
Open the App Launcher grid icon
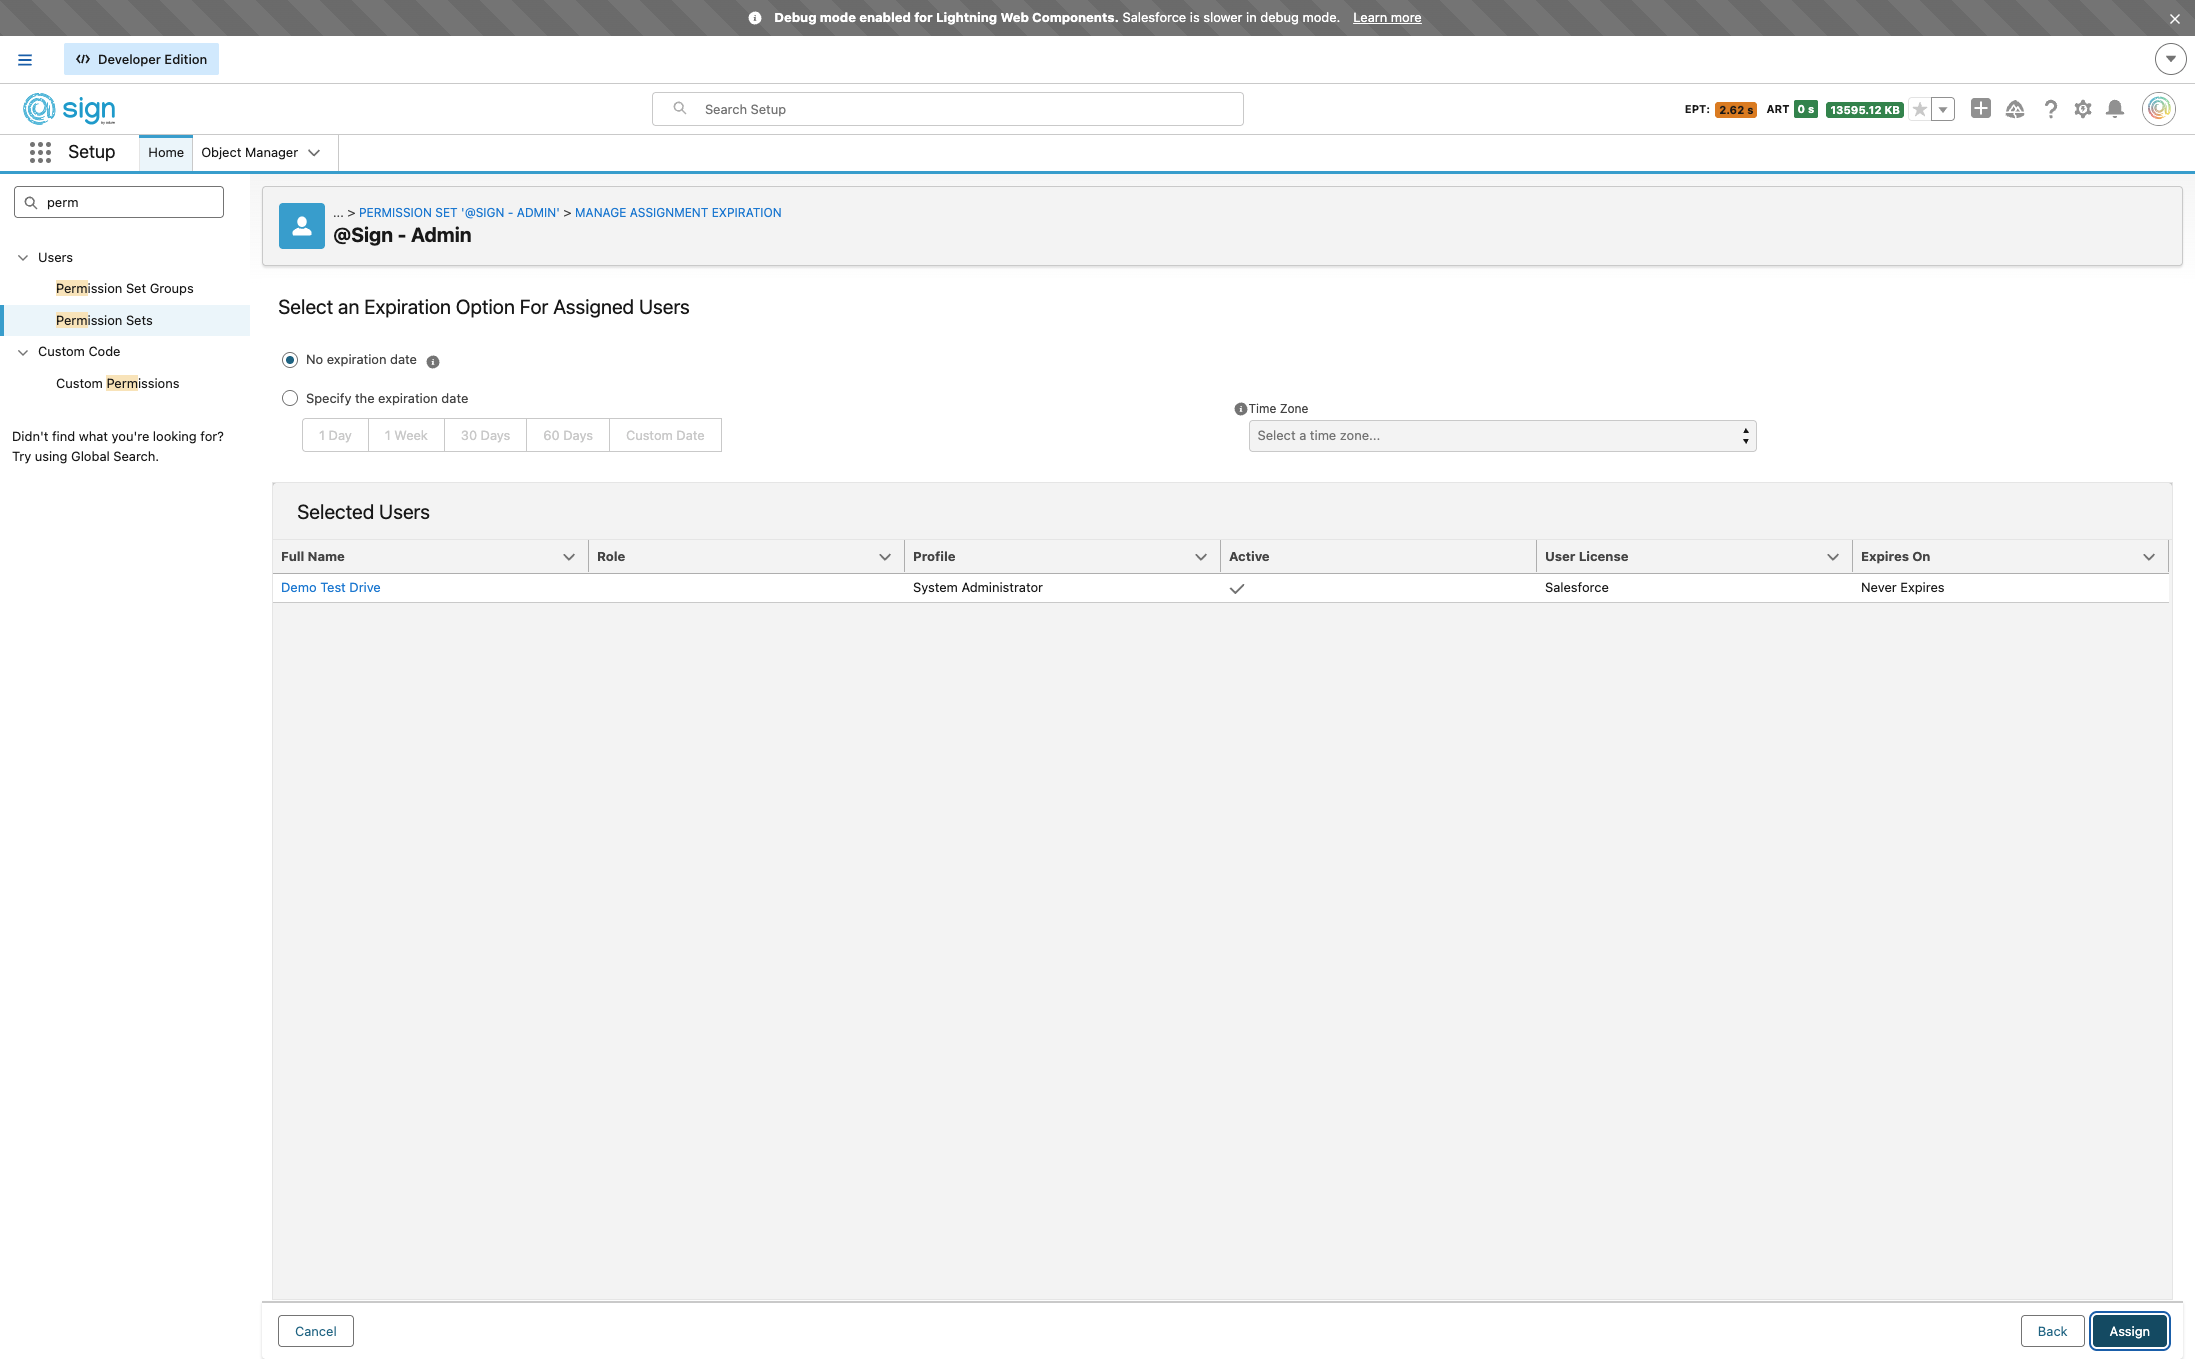click(x=40, y=152)
